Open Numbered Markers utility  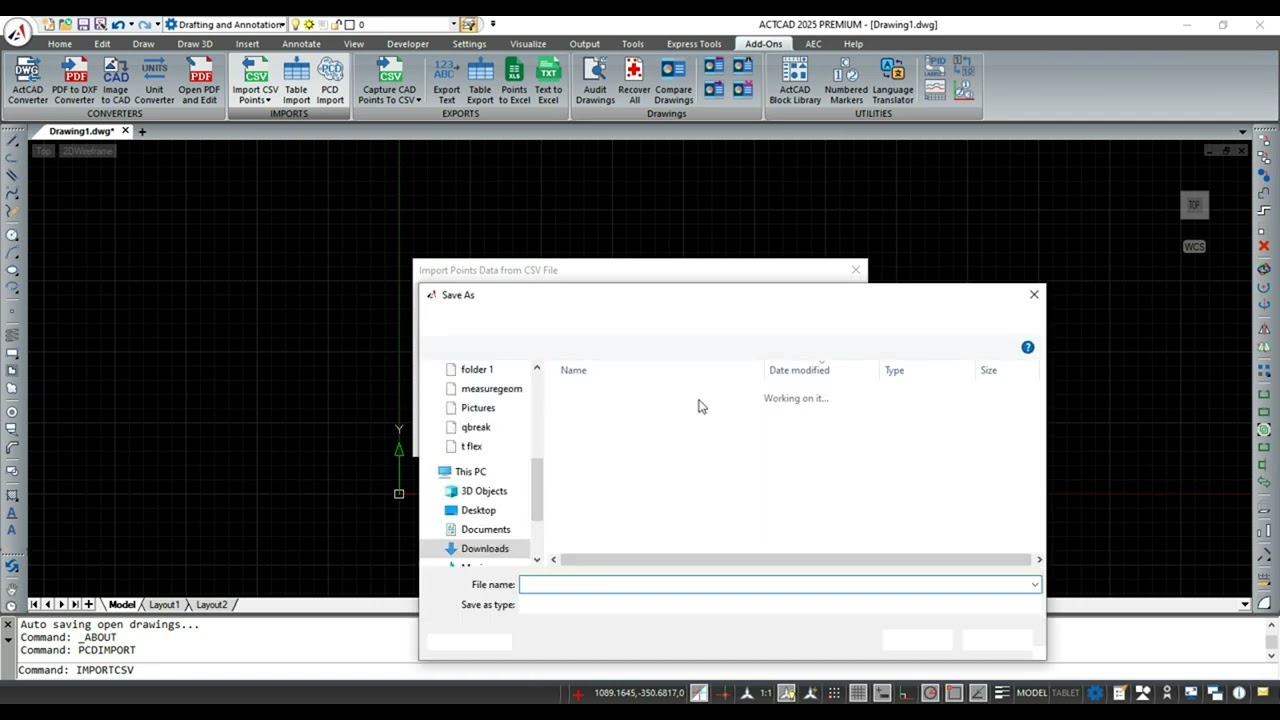(x=846, y=81)
